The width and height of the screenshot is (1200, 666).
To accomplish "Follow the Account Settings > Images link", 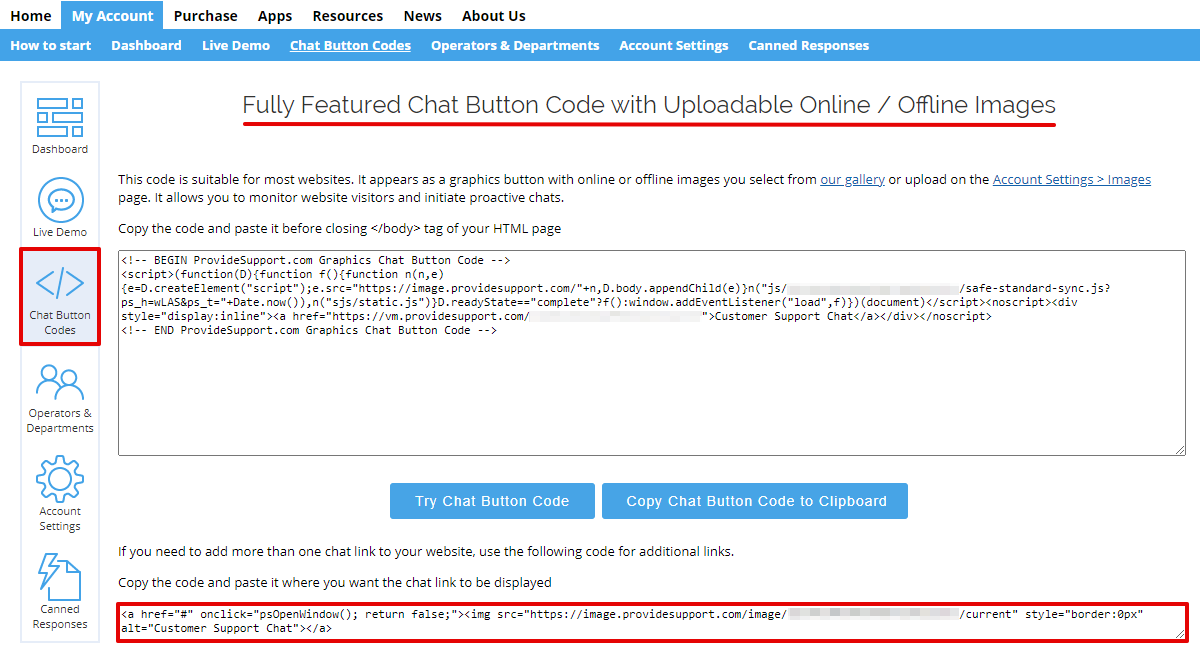I will point(1071,179).
